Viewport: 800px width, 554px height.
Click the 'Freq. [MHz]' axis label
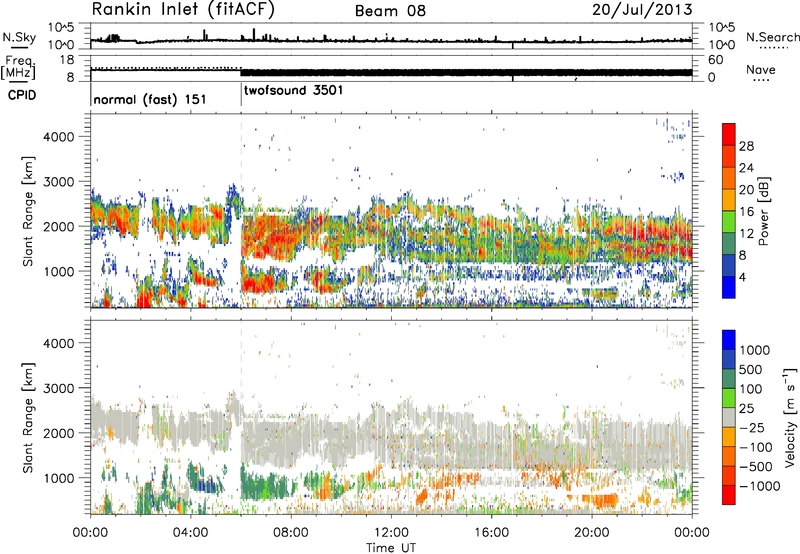pyautogui.click(x=19, y=68)
